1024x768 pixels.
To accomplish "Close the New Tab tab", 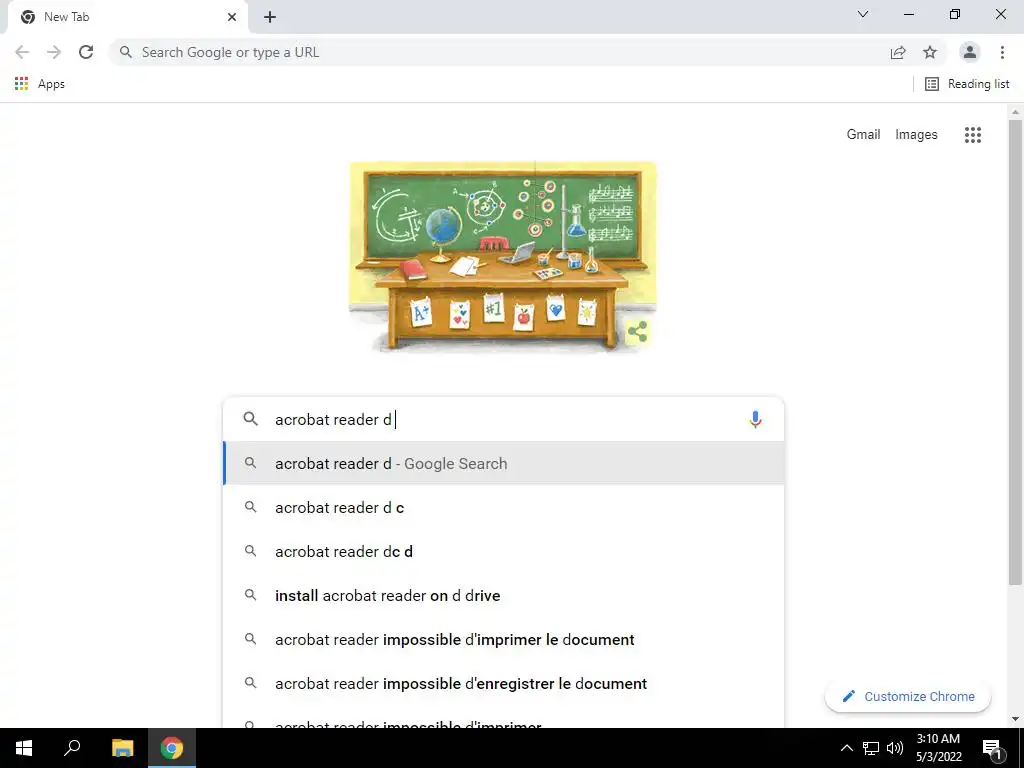I will tap(232, 17).
